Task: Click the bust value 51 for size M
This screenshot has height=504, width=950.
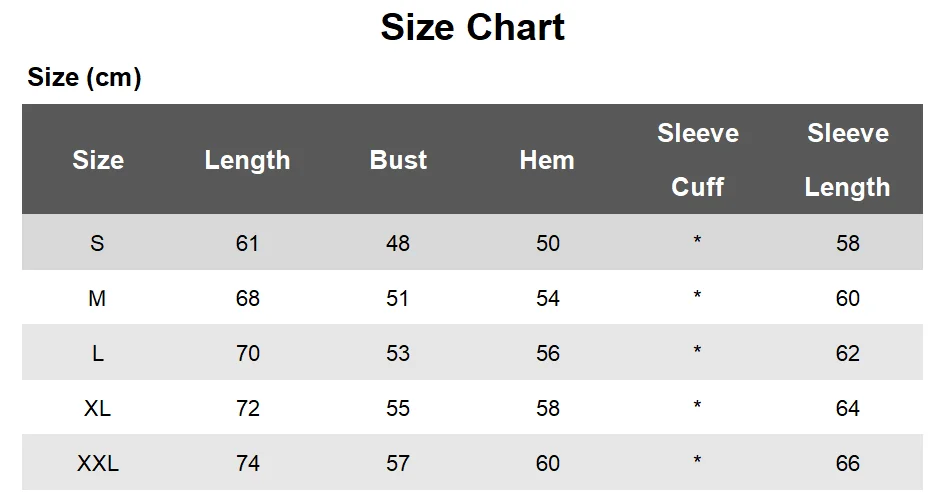Action: (398, 298)
